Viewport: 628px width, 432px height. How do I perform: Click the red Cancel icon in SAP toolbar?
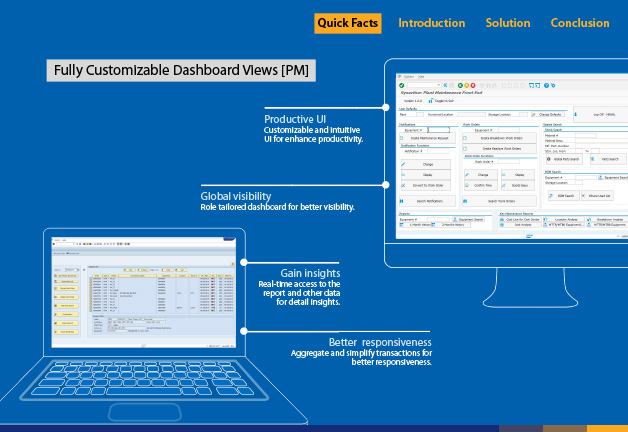(473, 86)
